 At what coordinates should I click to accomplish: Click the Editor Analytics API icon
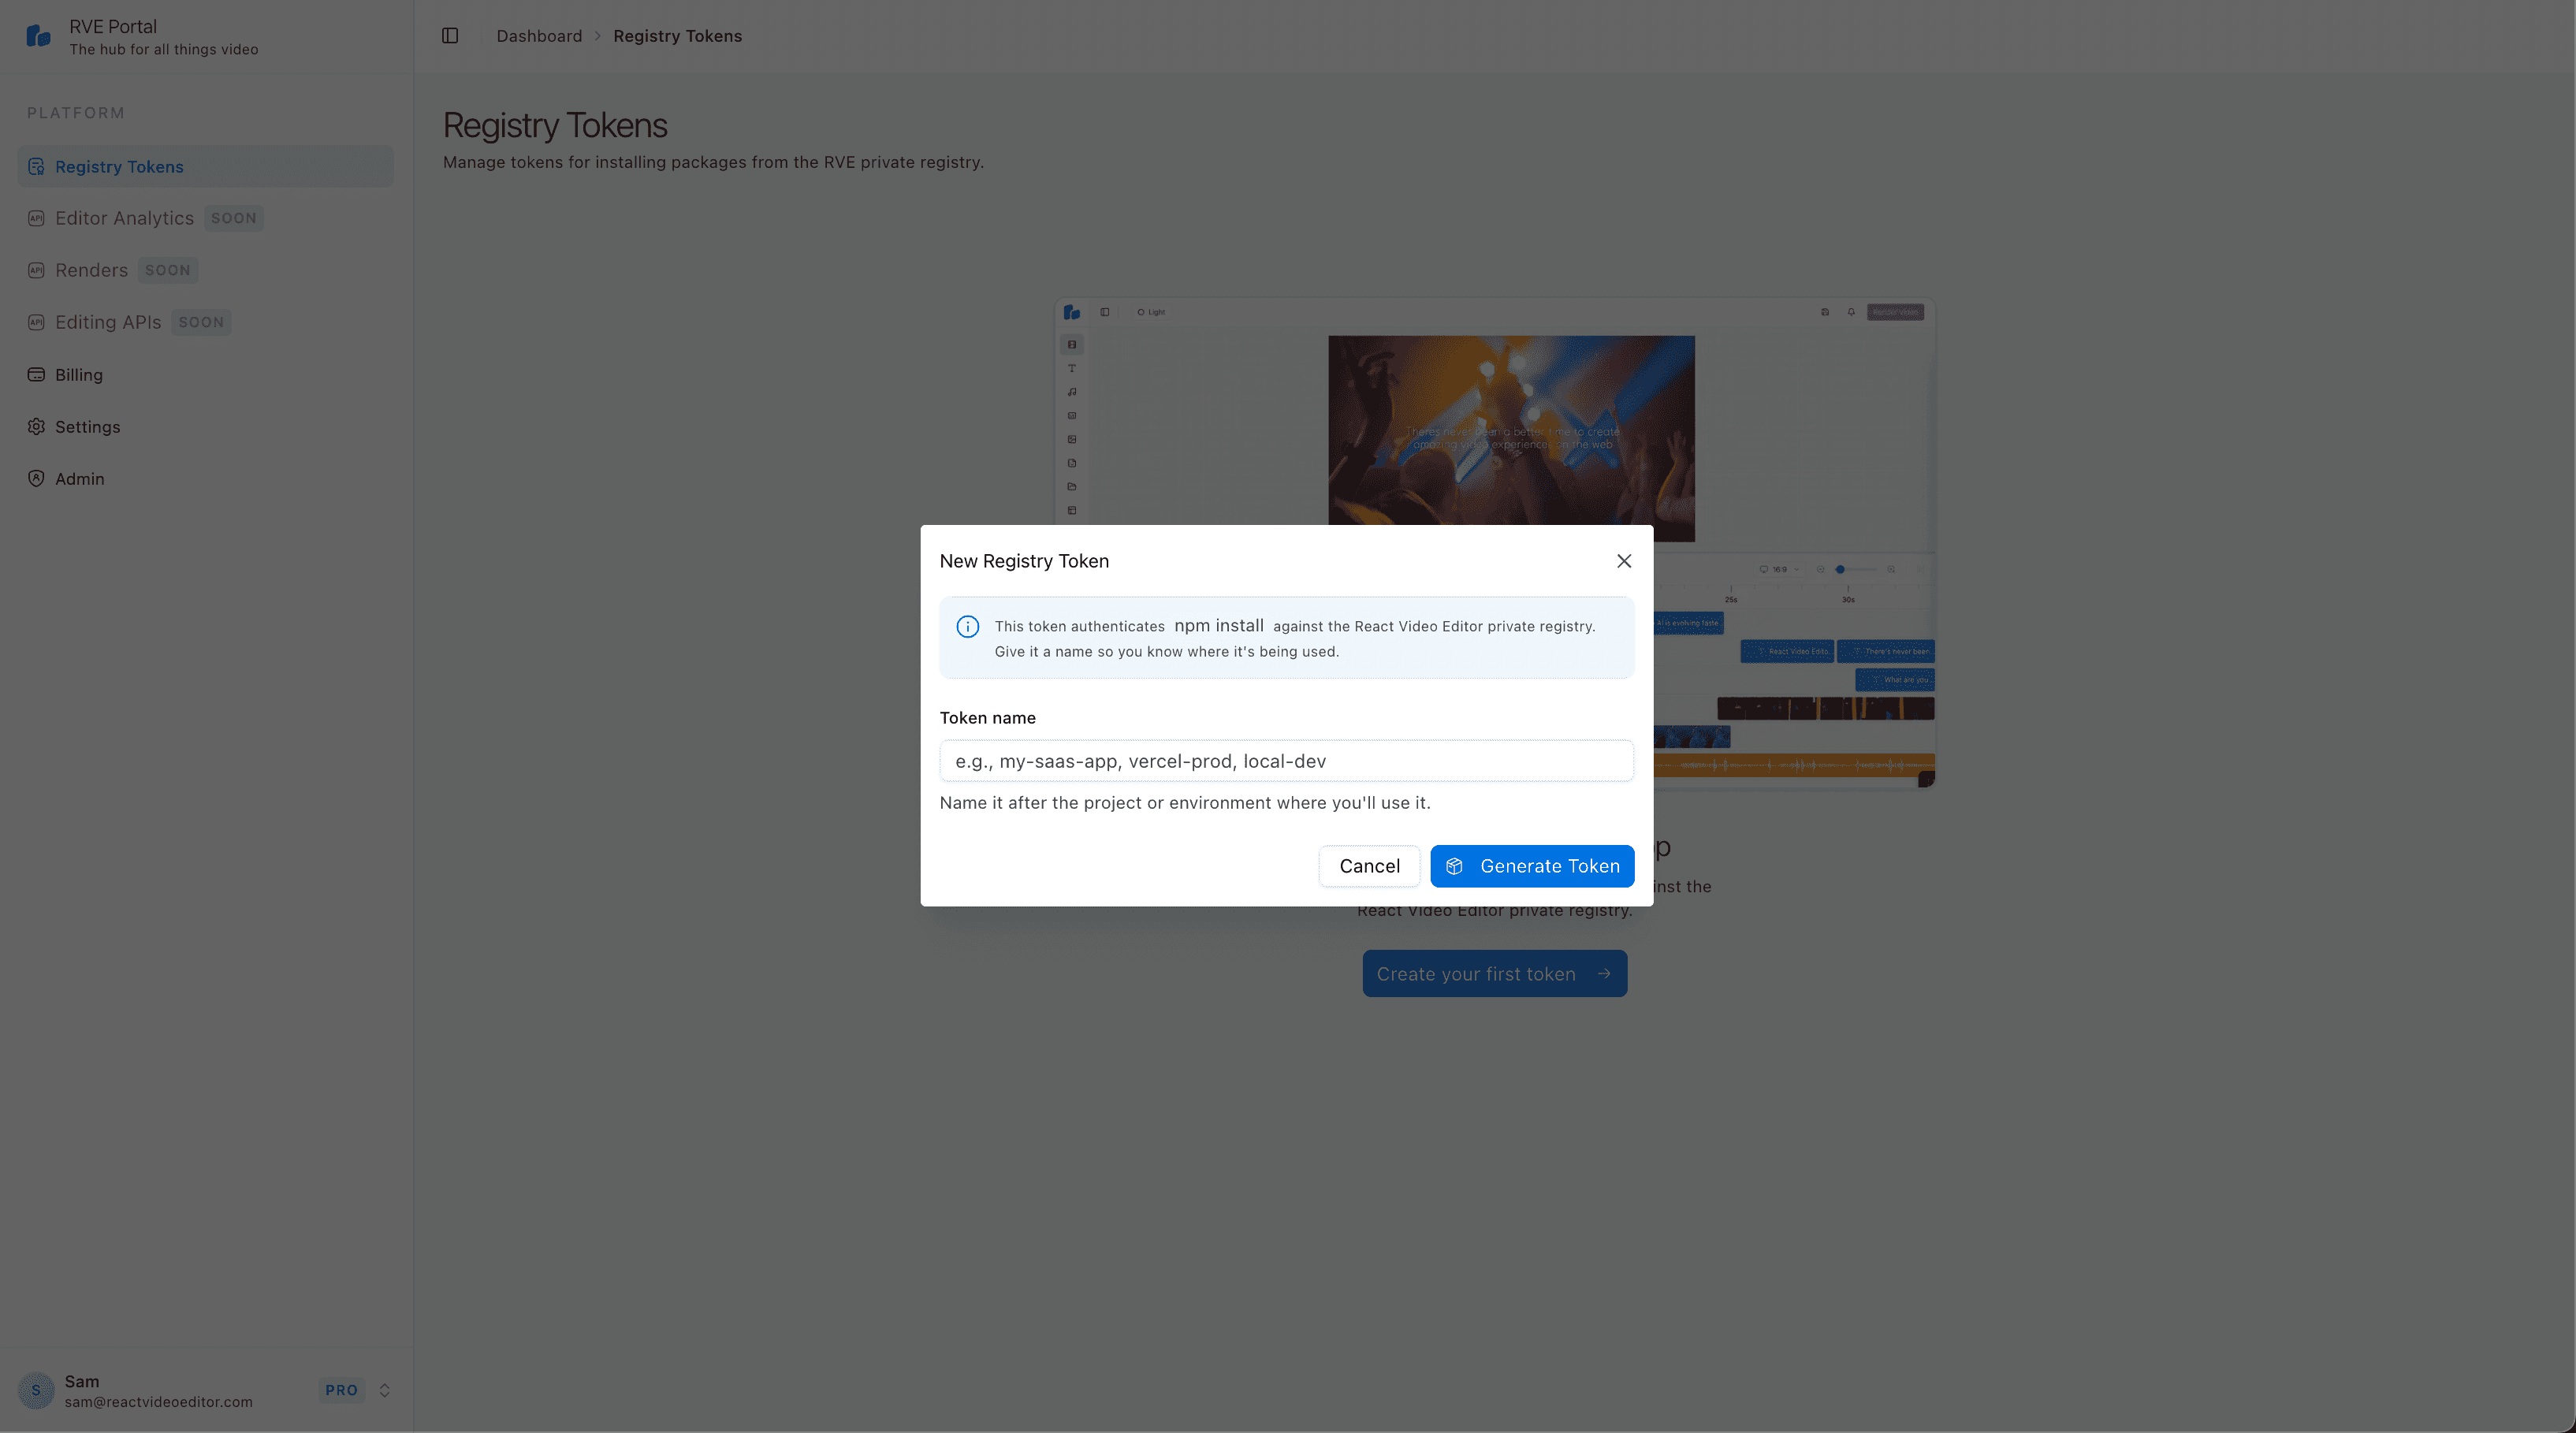point(36,218)
